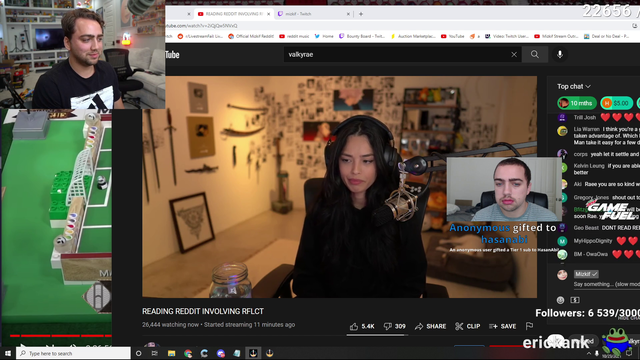The width and height of the screenshot is (640, 360).
Task: Dislike the video with thumbs down 309
Action: (395, 327)
